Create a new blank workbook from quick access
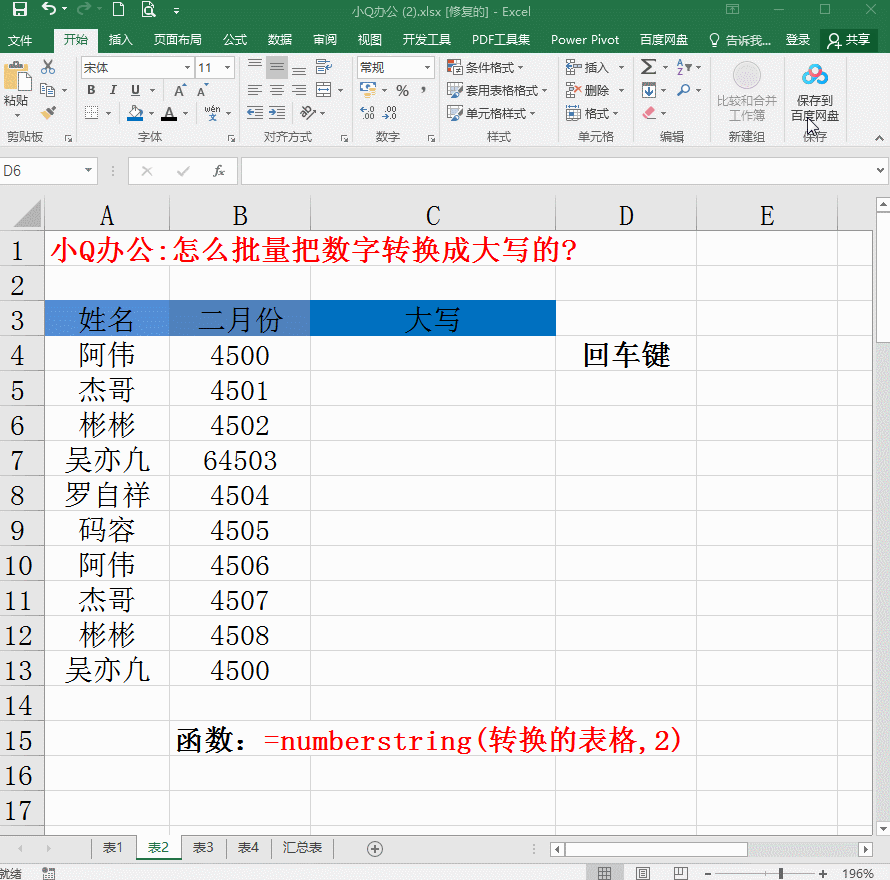The image size is (890, 880). click(118, 10)
